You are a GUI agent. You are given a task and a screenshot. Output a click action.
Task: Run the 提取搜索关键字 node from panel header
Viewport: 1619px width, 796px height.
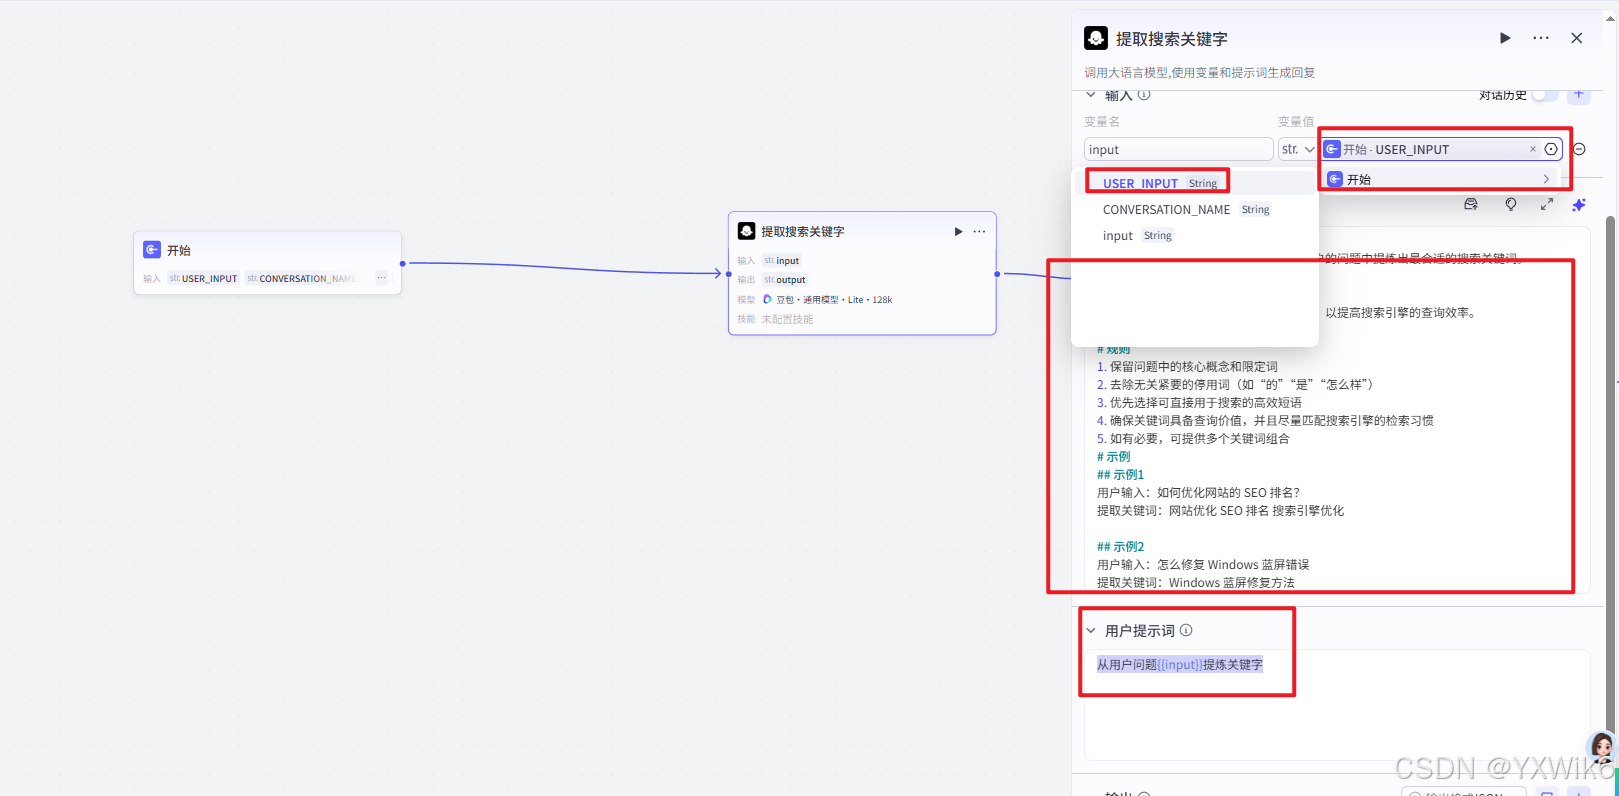(1505, 38)
